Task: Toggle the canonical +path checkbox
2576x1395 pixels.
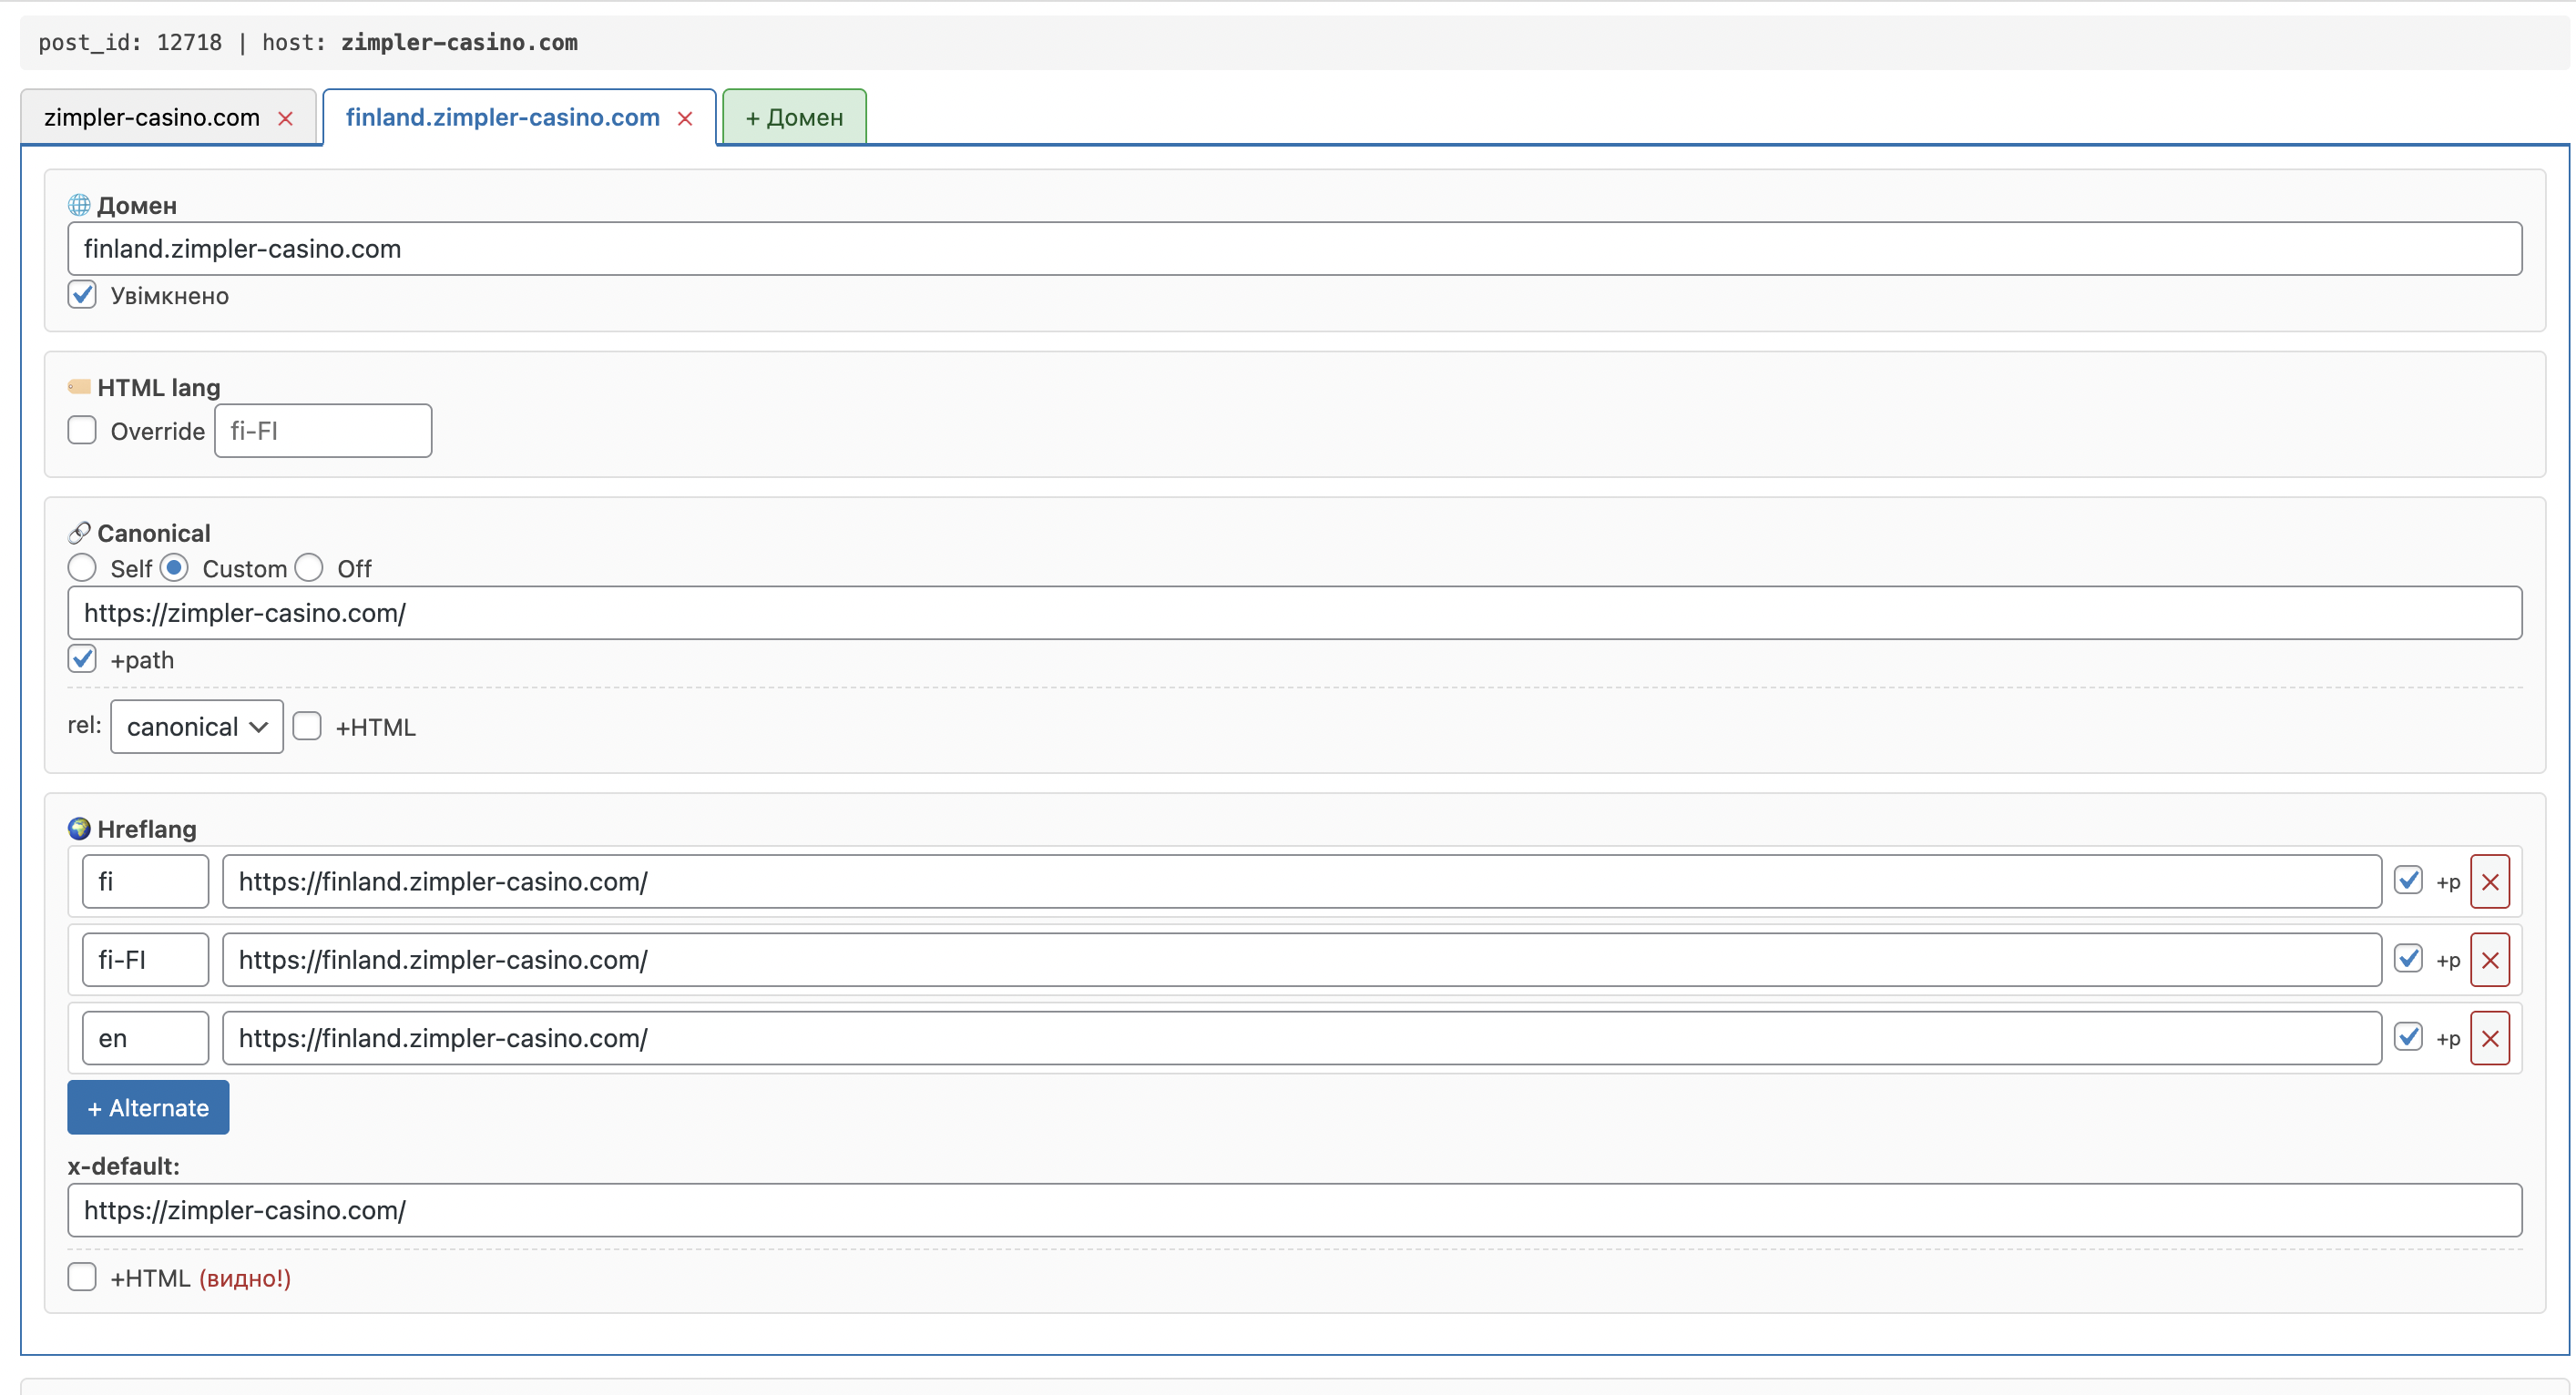Action: tap(82, 659)
